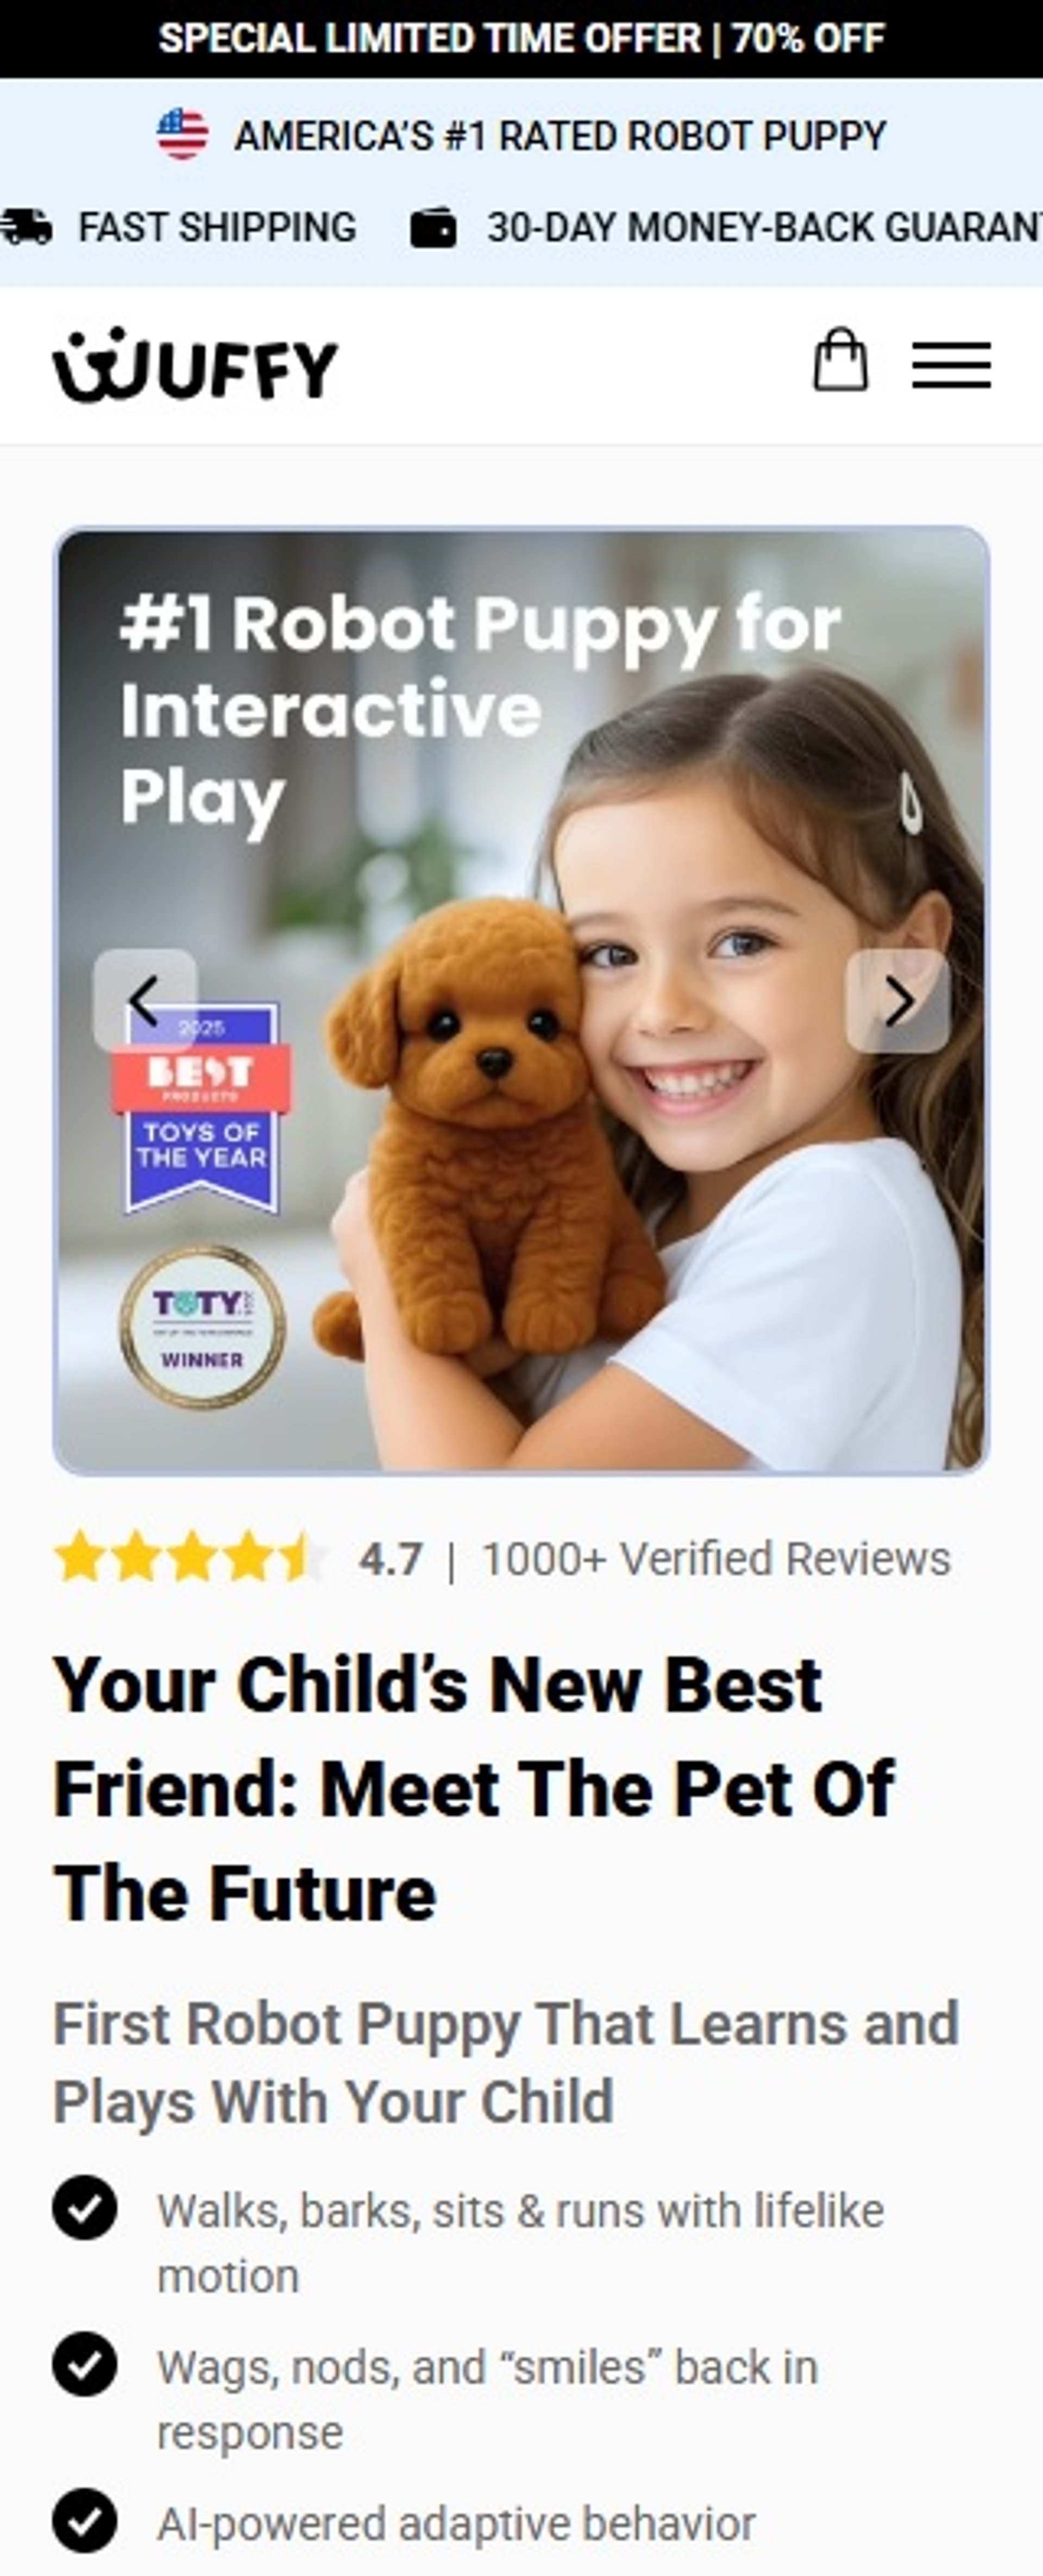
Task: Show the previous product image
Action: (145, 1001)
